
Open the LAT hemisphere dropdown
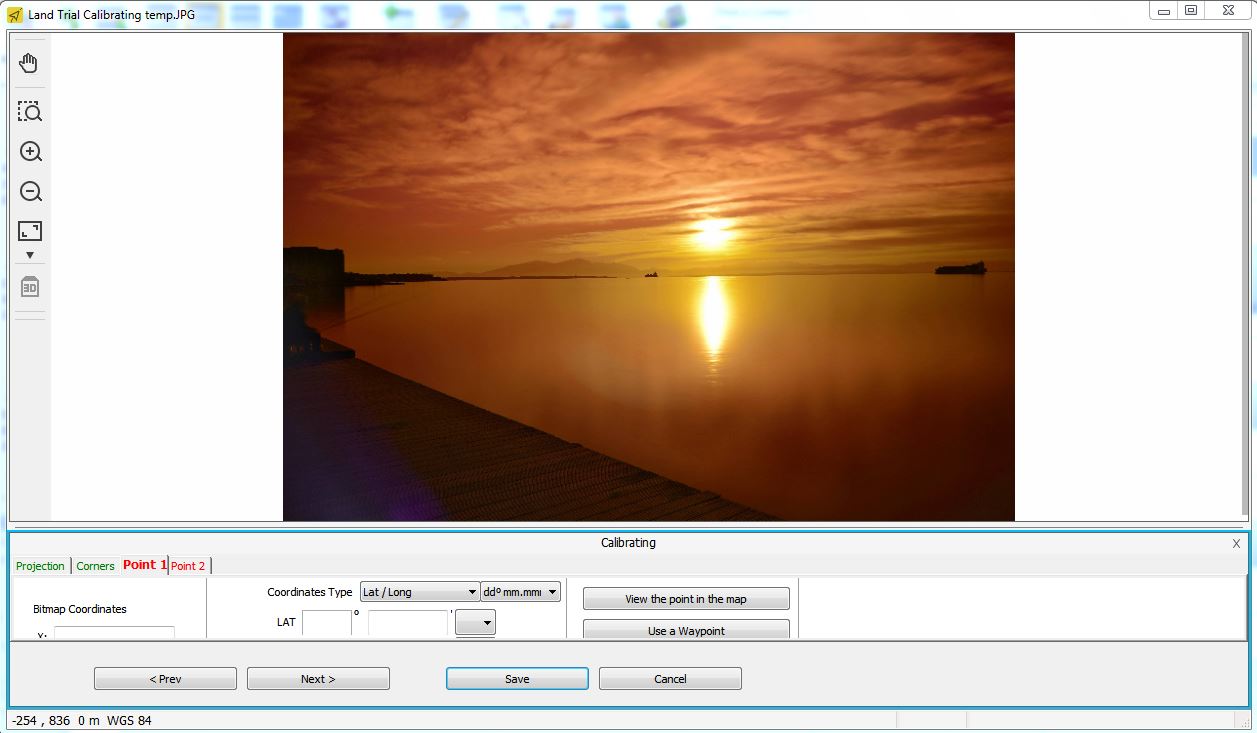476,623
